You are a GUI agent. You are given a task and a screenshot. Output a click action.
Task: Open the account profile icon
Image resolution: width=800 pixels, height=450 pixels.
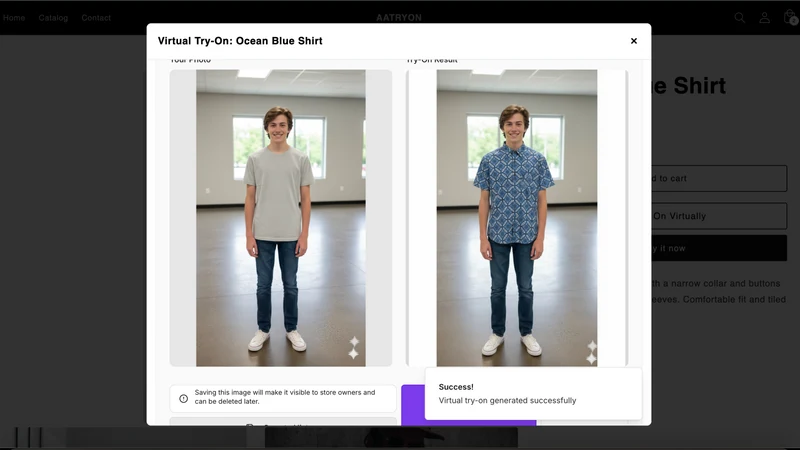click(764, 18)
